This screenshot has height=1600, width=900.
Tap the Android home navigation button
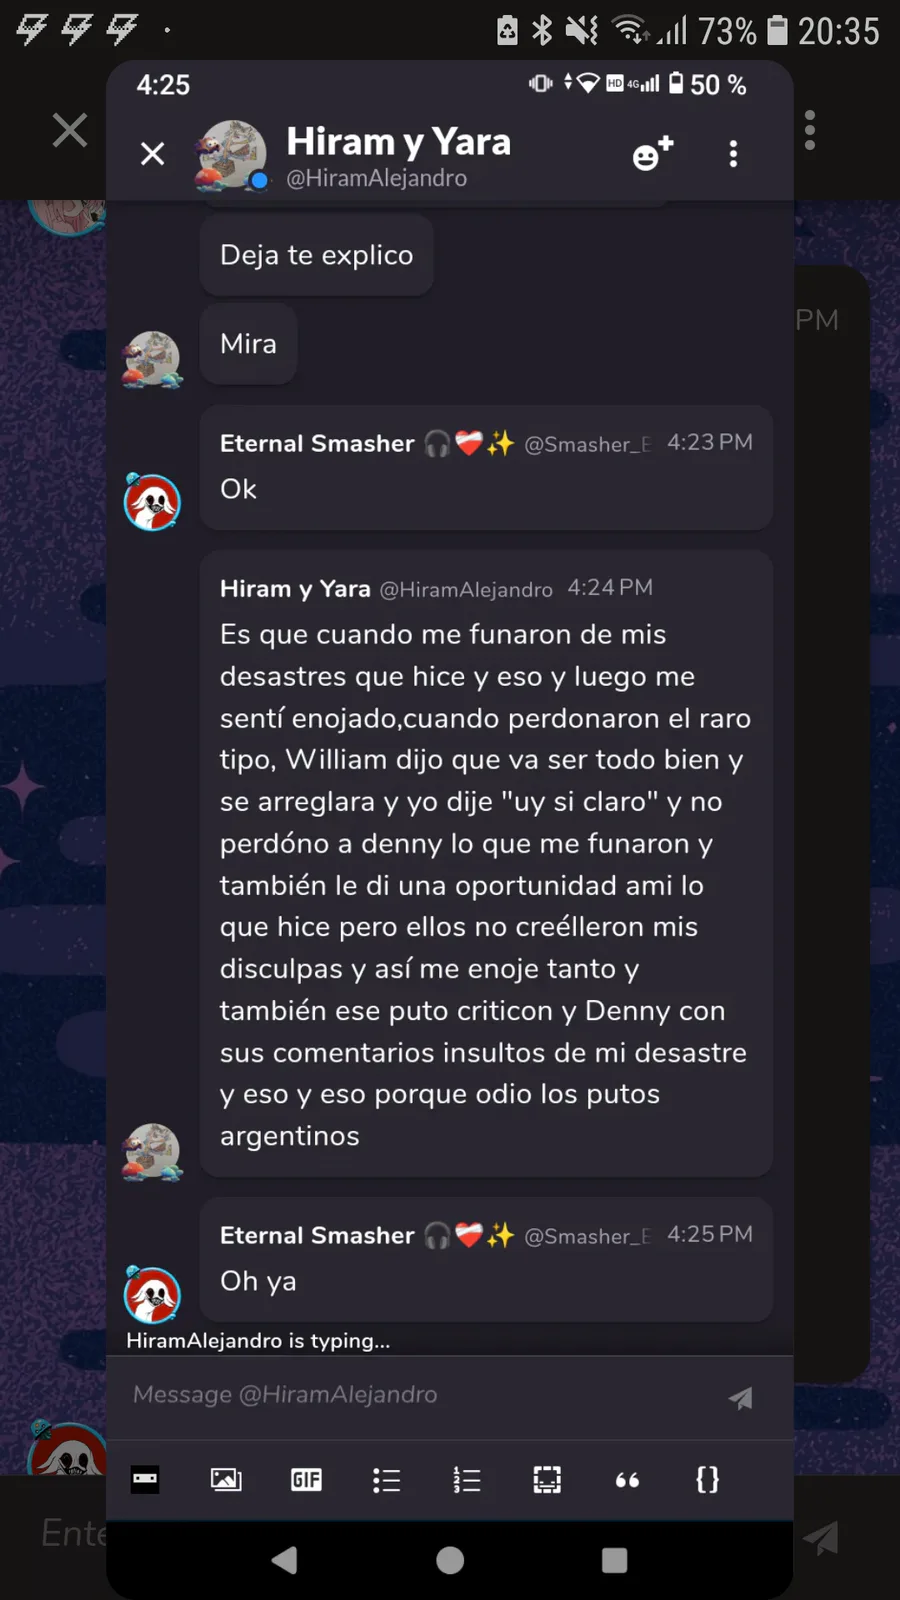pyautogui.click(x=450, y=1560)
